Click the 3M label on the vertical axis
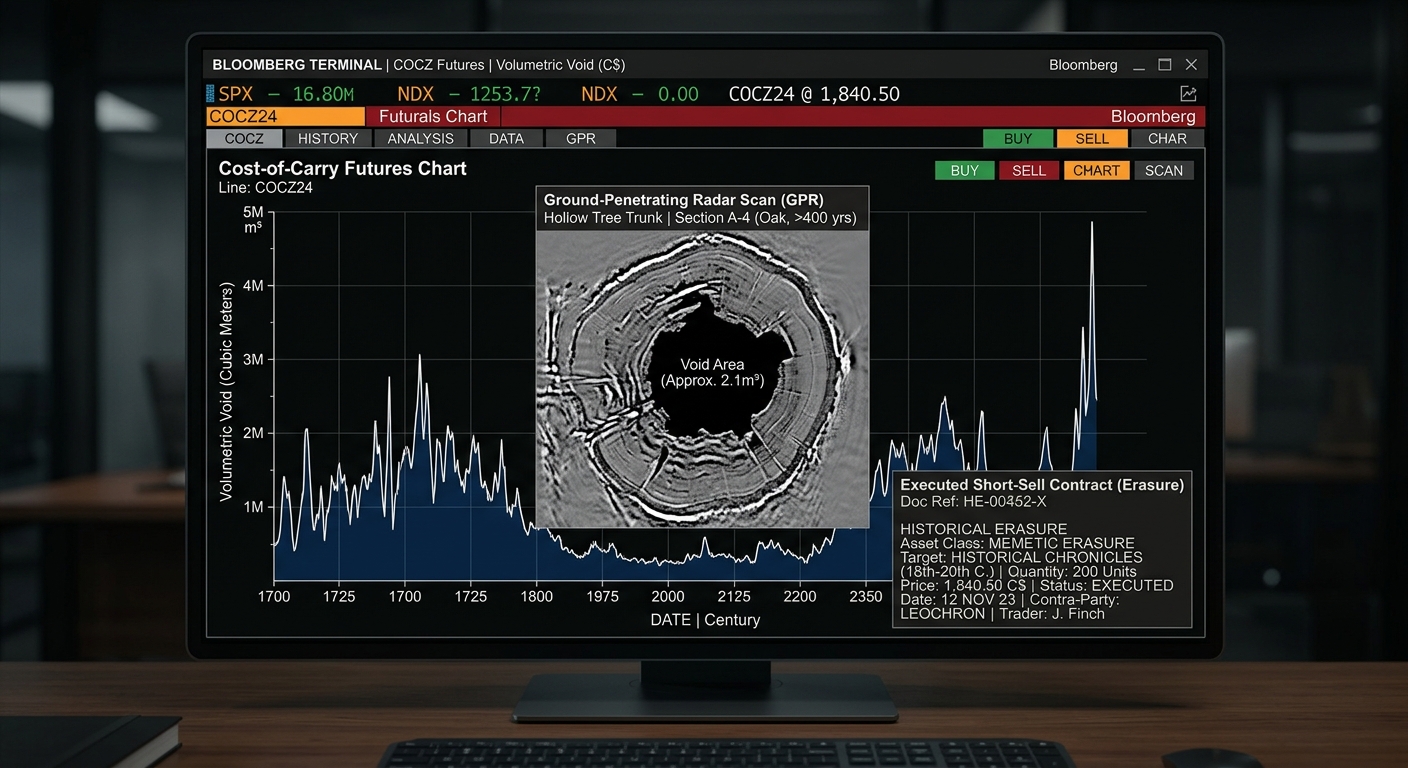The image size is (1408, 768). (253, 359)
